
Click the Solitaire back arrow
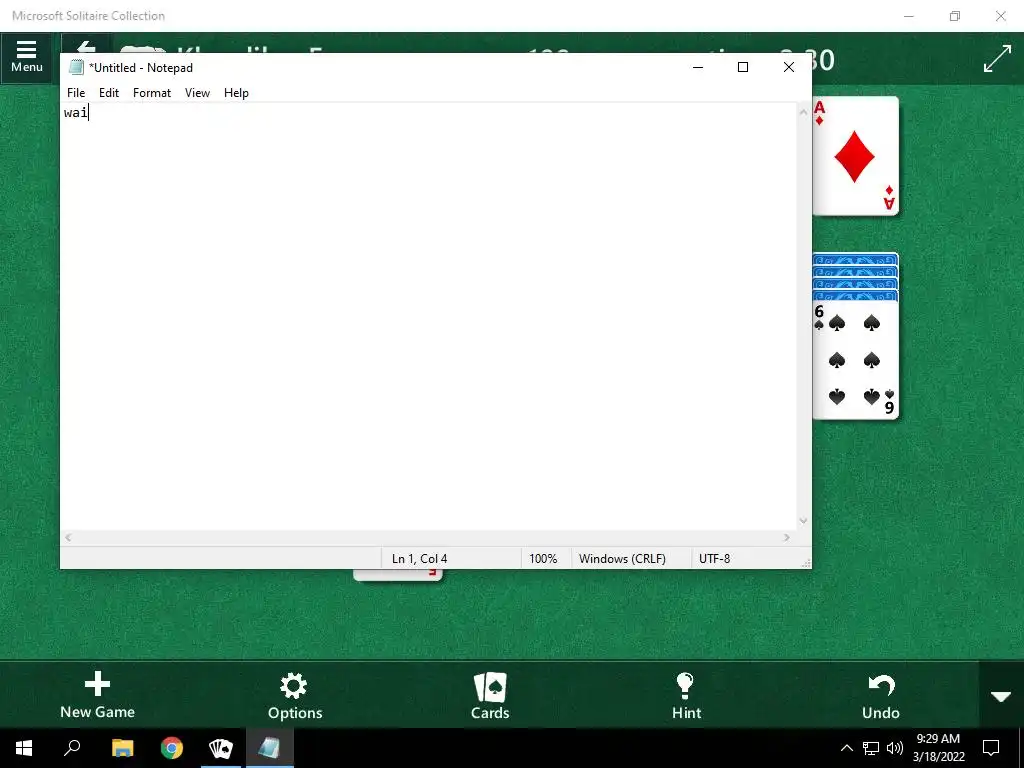click(86, 46)
